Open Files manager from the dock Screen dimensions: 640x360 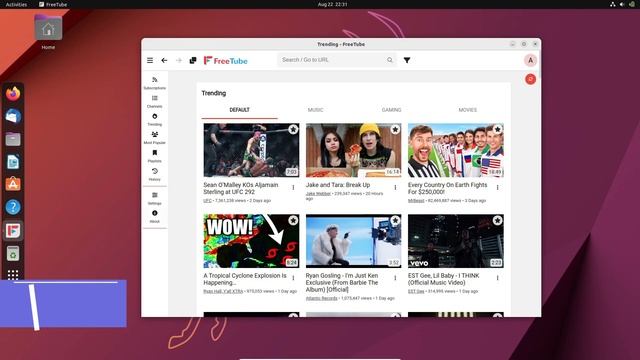[x=13, y=139]
